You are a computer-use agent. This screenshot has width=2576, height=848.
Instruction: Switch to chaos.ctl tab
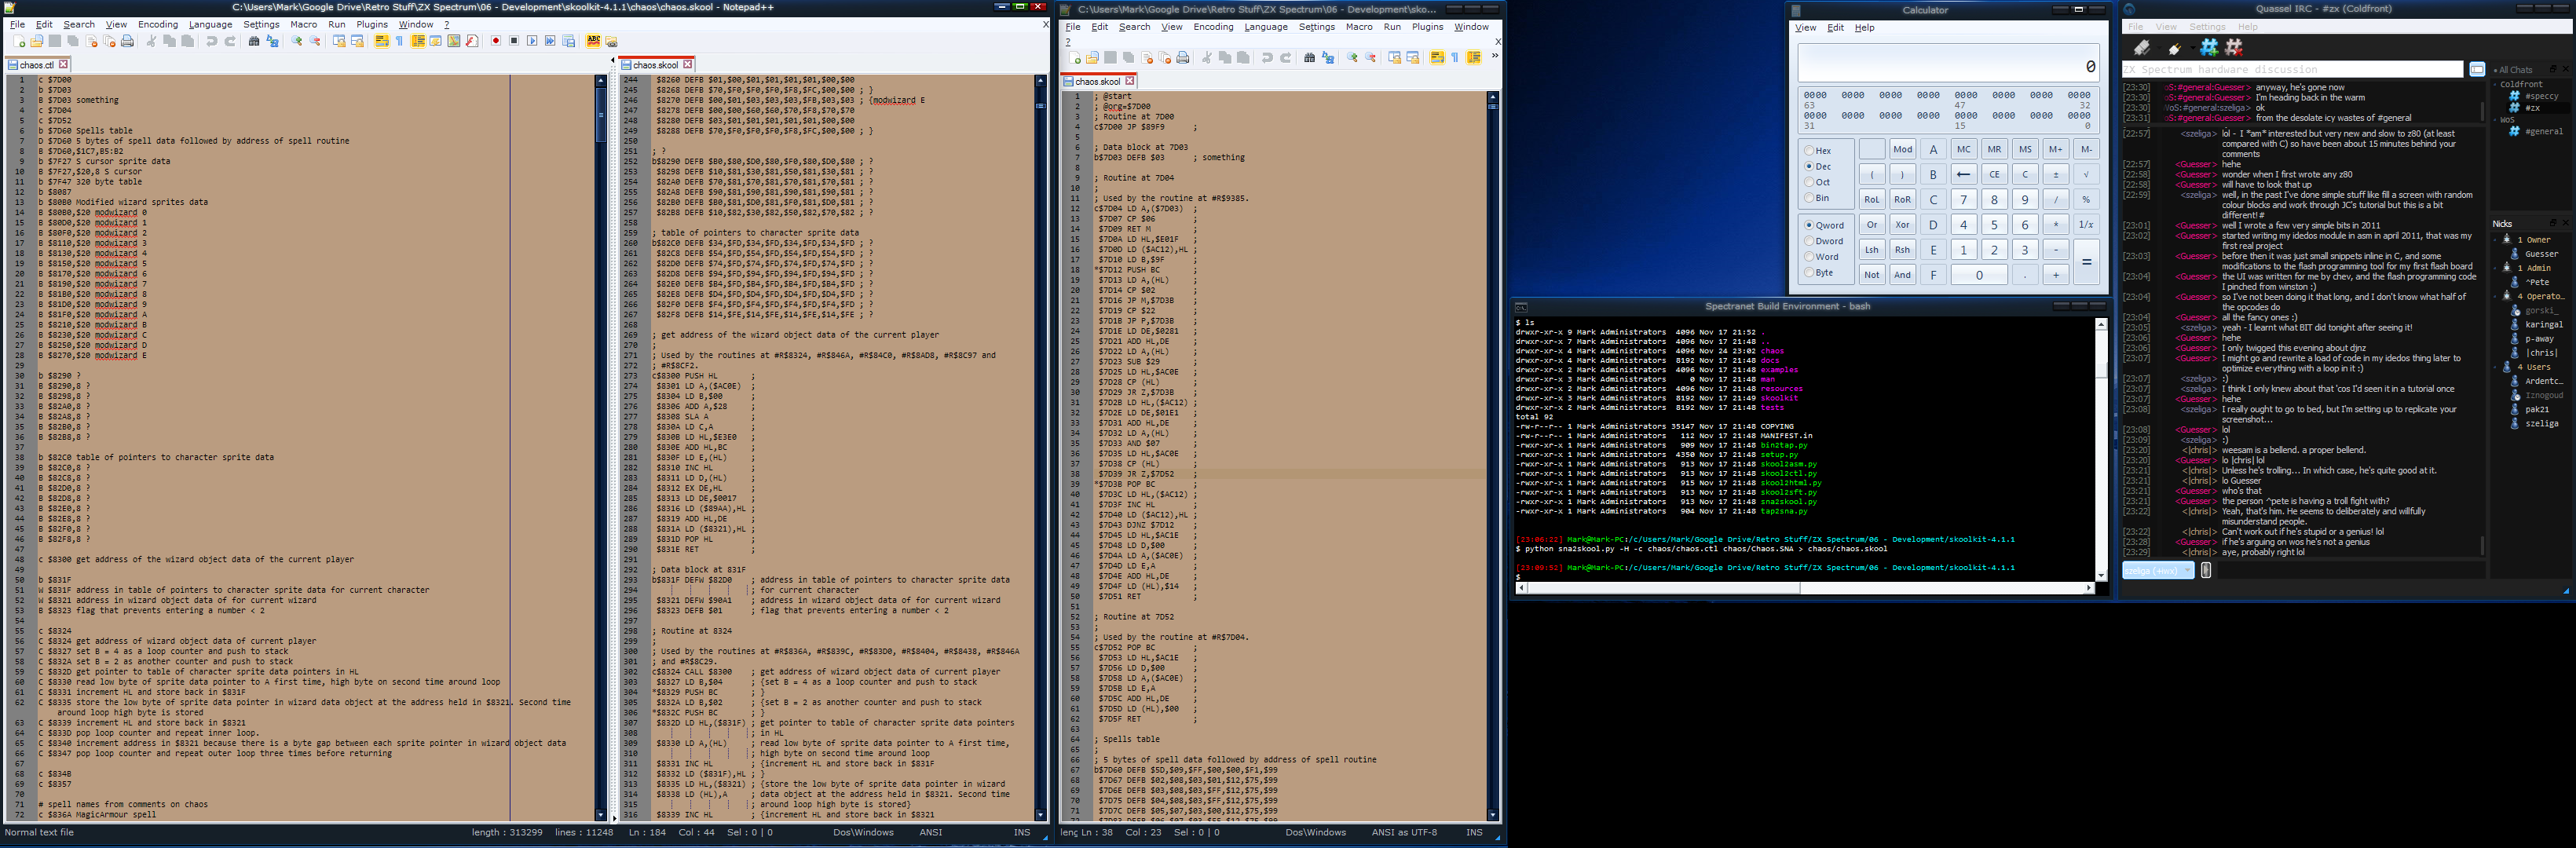coord(36,65)
